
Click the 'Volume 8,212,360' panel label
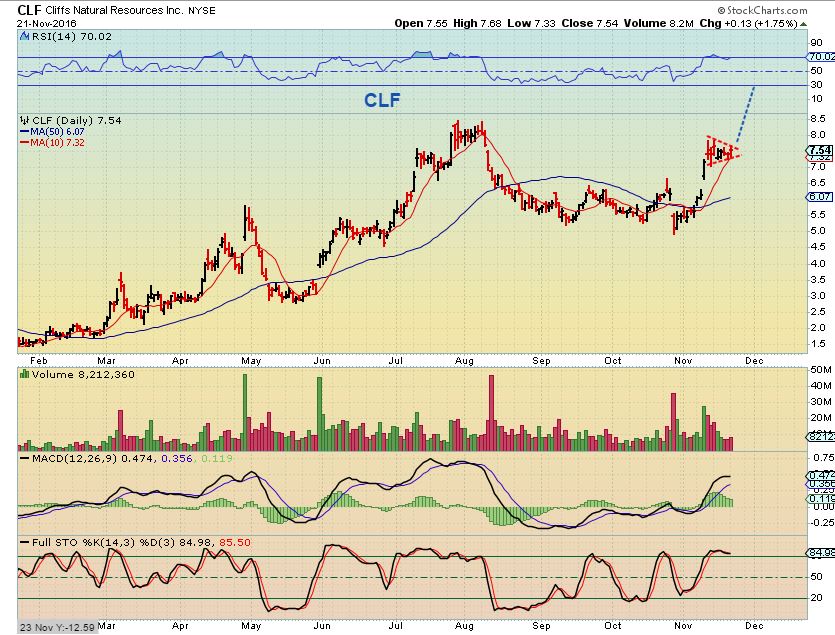[x=83, y=375]
